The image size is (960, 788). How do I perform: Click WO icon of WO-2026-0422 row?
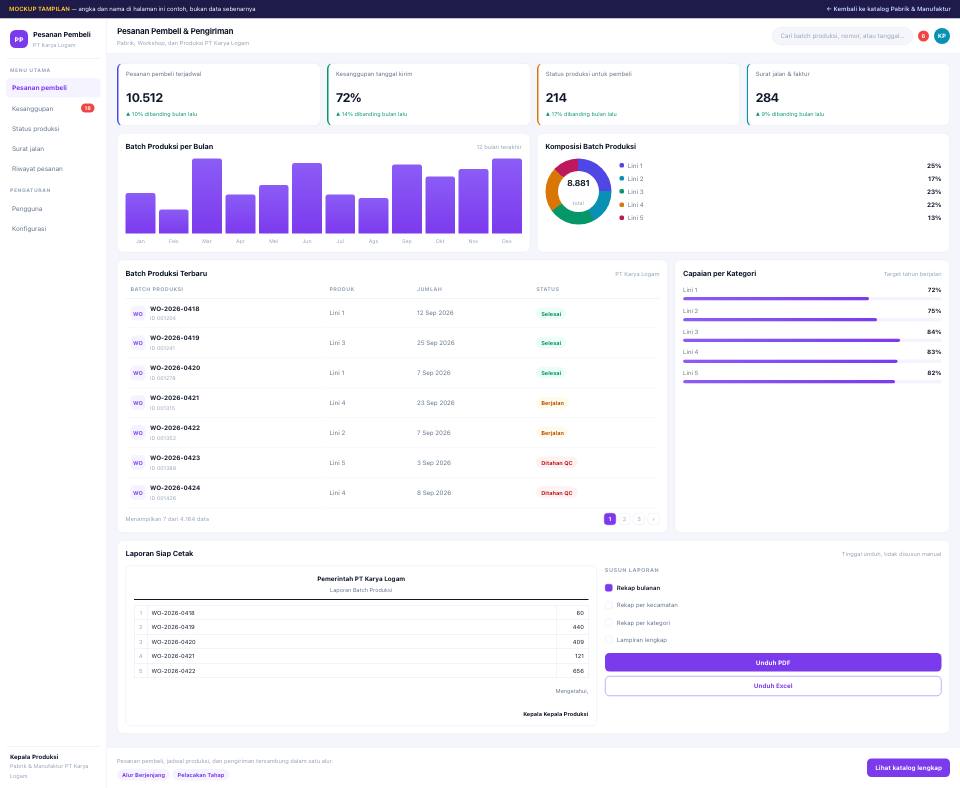pyautogui.click(x=138, y=433)
